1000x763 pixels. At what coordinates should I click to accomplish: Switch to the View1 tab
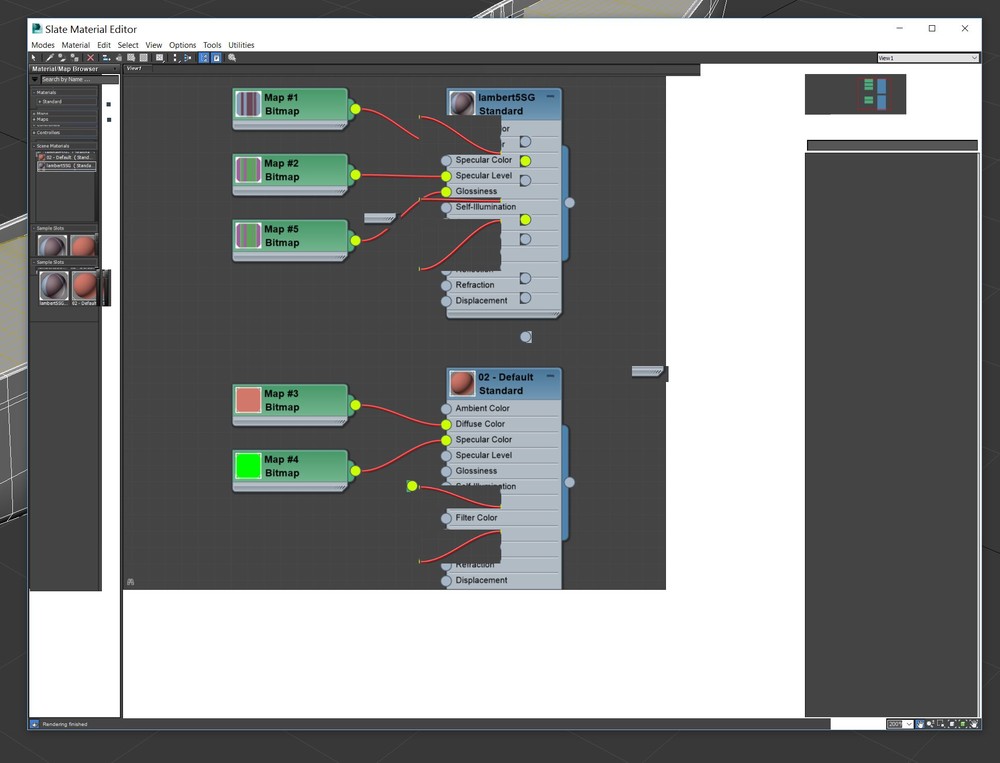[136, 69]
